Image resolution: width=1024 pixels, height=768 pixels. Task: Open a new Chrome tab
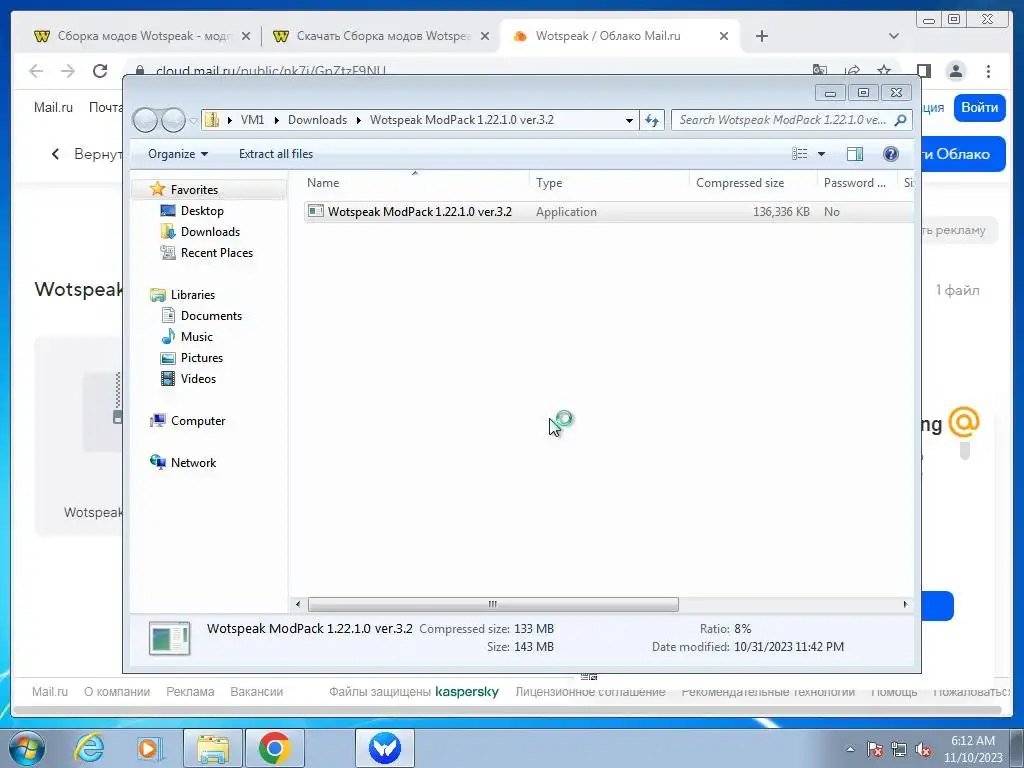pos(761,36)
